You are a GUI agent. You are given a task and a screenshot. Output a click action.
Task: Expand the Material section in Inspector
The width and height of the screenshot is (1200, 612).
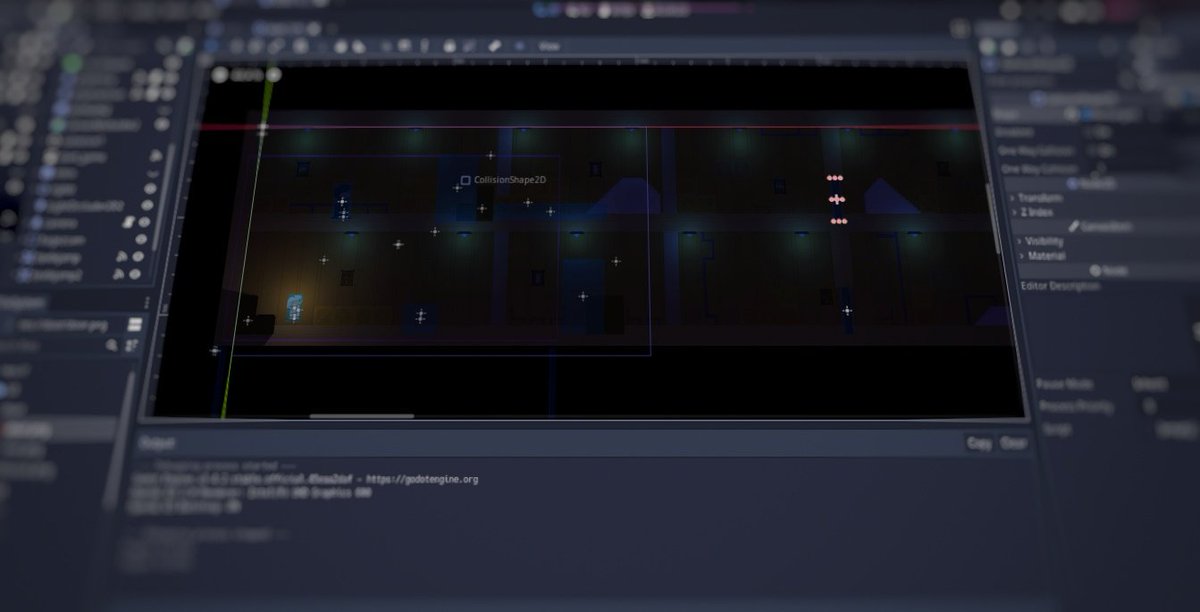point(1041,255)
